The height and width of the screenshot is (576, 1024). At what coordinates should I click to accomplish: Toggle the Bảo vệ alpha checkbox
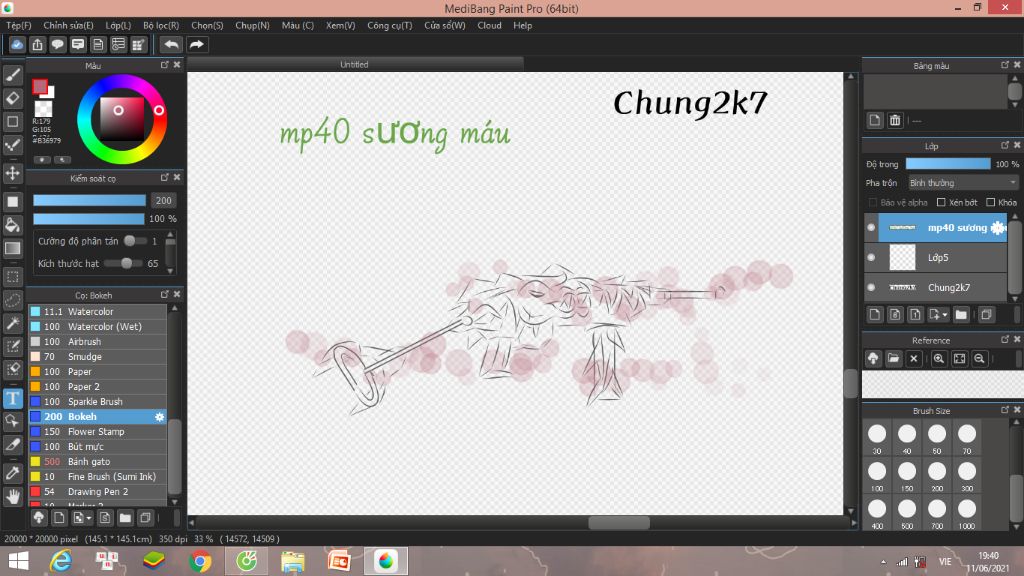point(872,202)
